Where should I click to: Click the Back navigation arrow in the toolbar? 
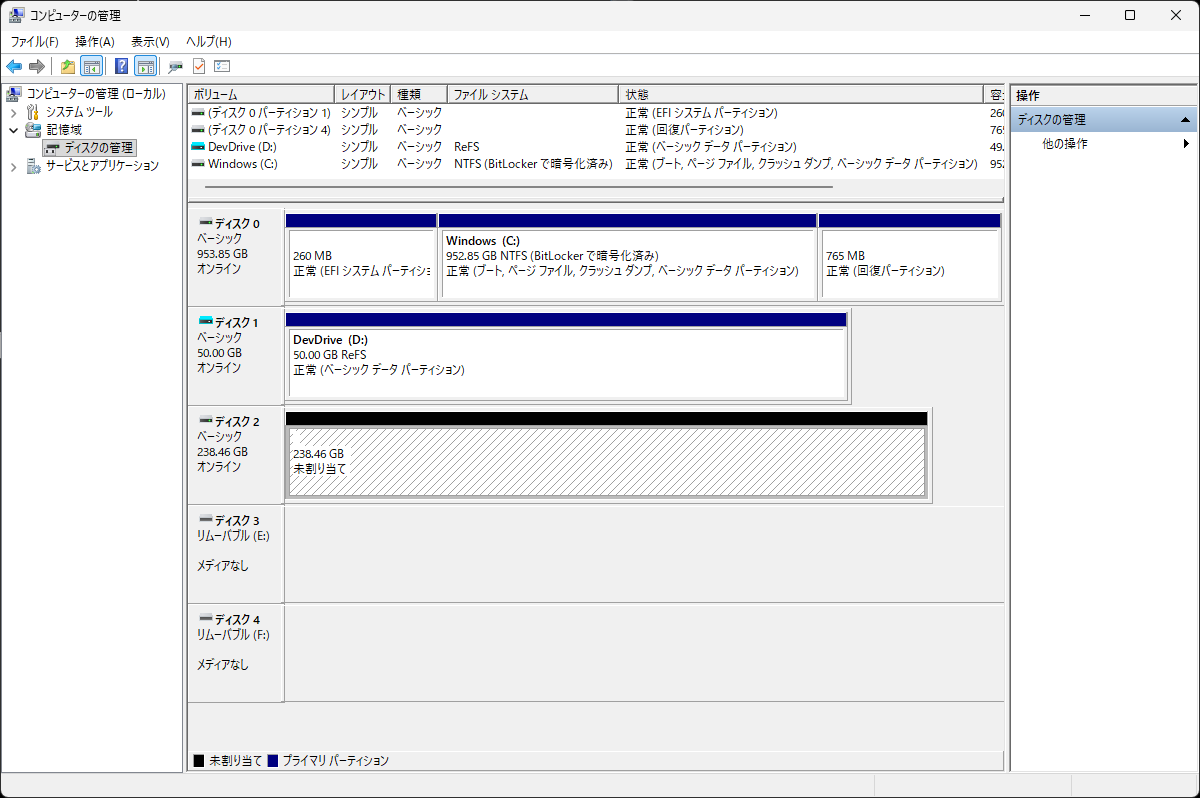coord(13,66)
